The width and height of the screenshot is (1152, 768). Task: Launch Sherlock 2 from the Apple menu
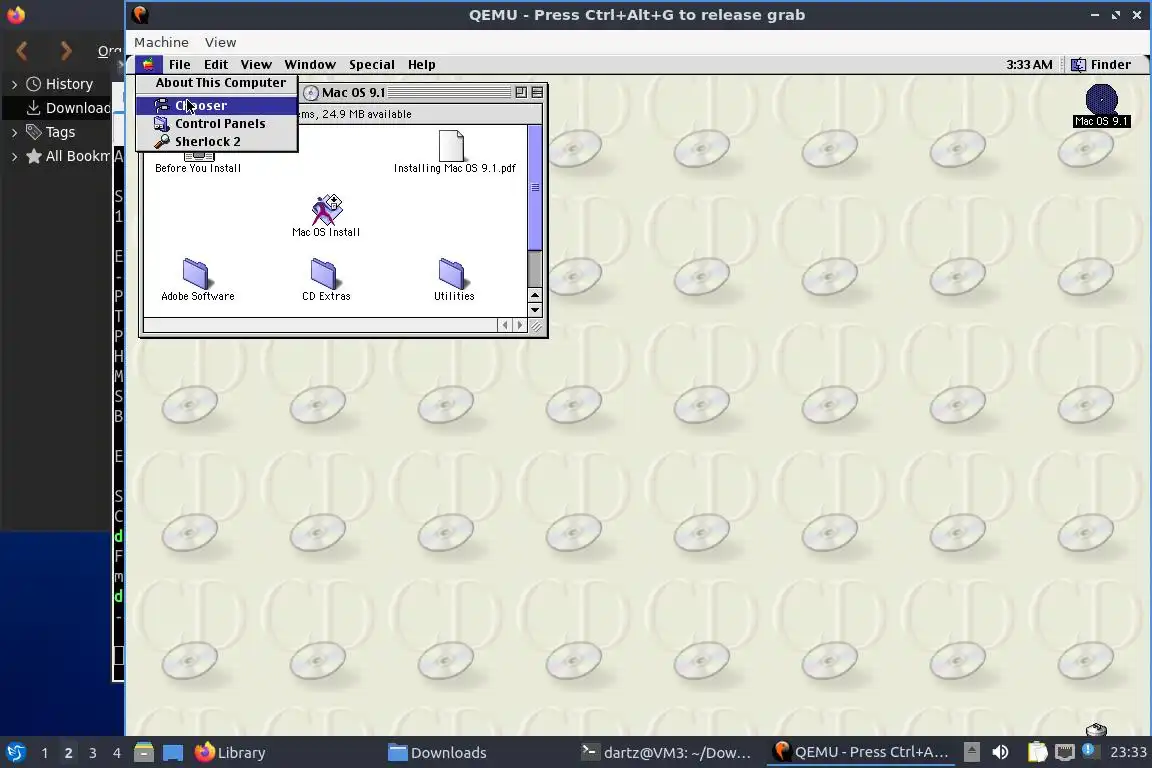click(217, 142)
